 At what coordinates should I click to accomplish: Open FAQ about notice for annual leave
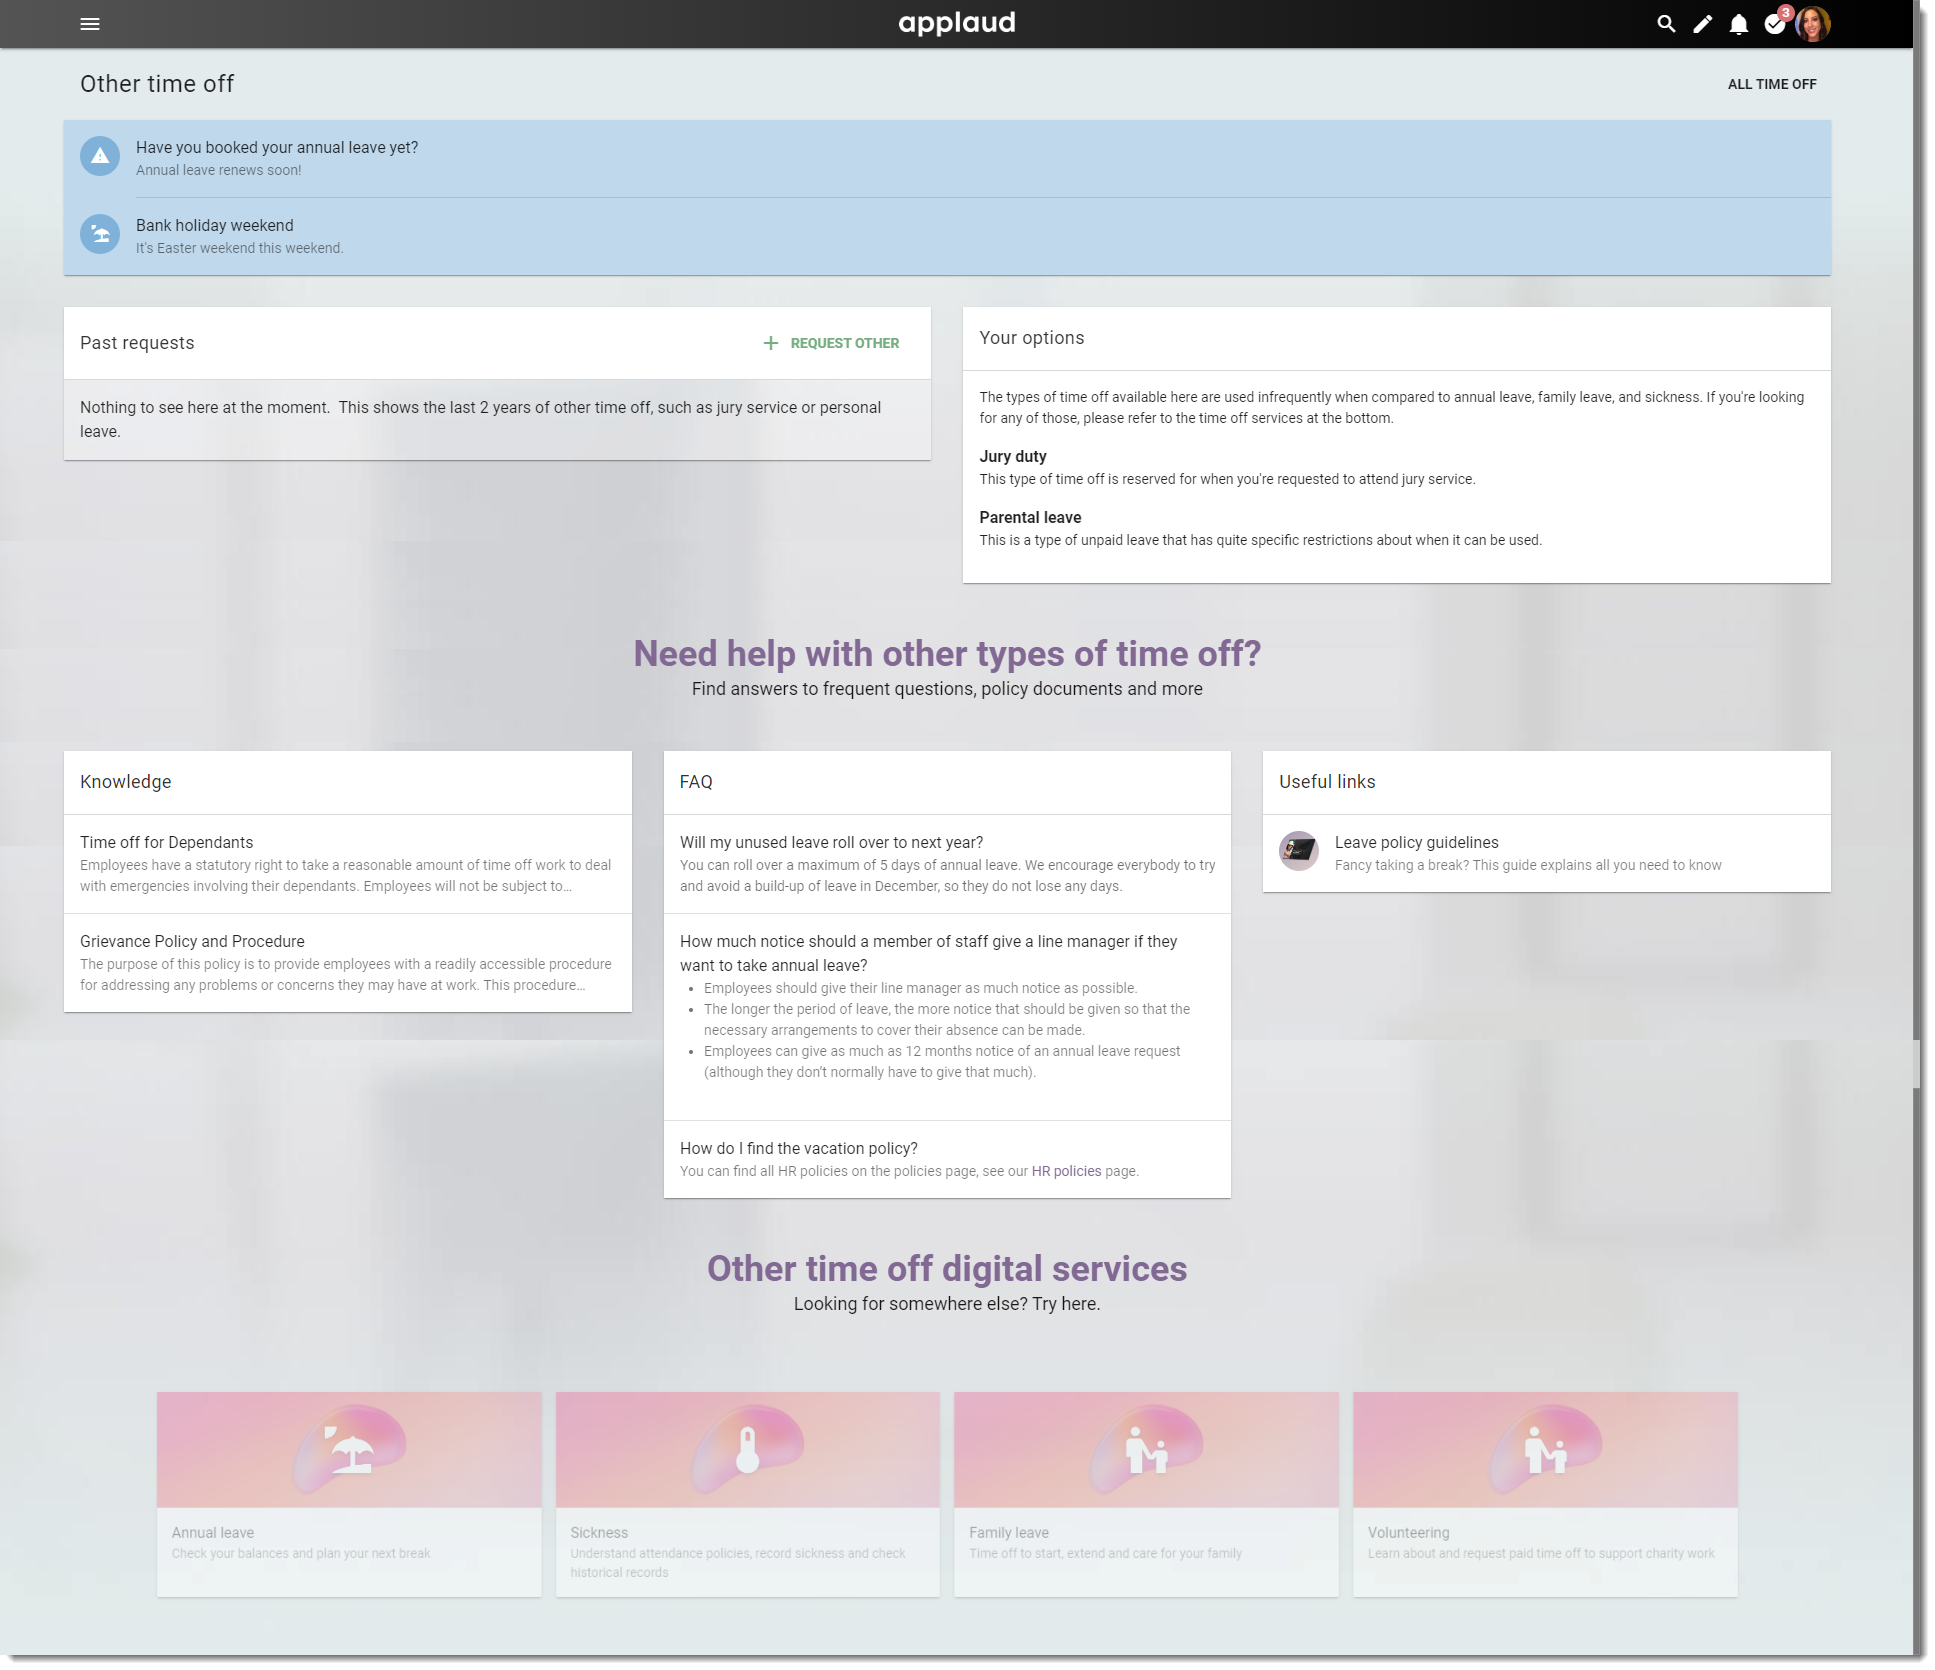(x=947, y=1017)
